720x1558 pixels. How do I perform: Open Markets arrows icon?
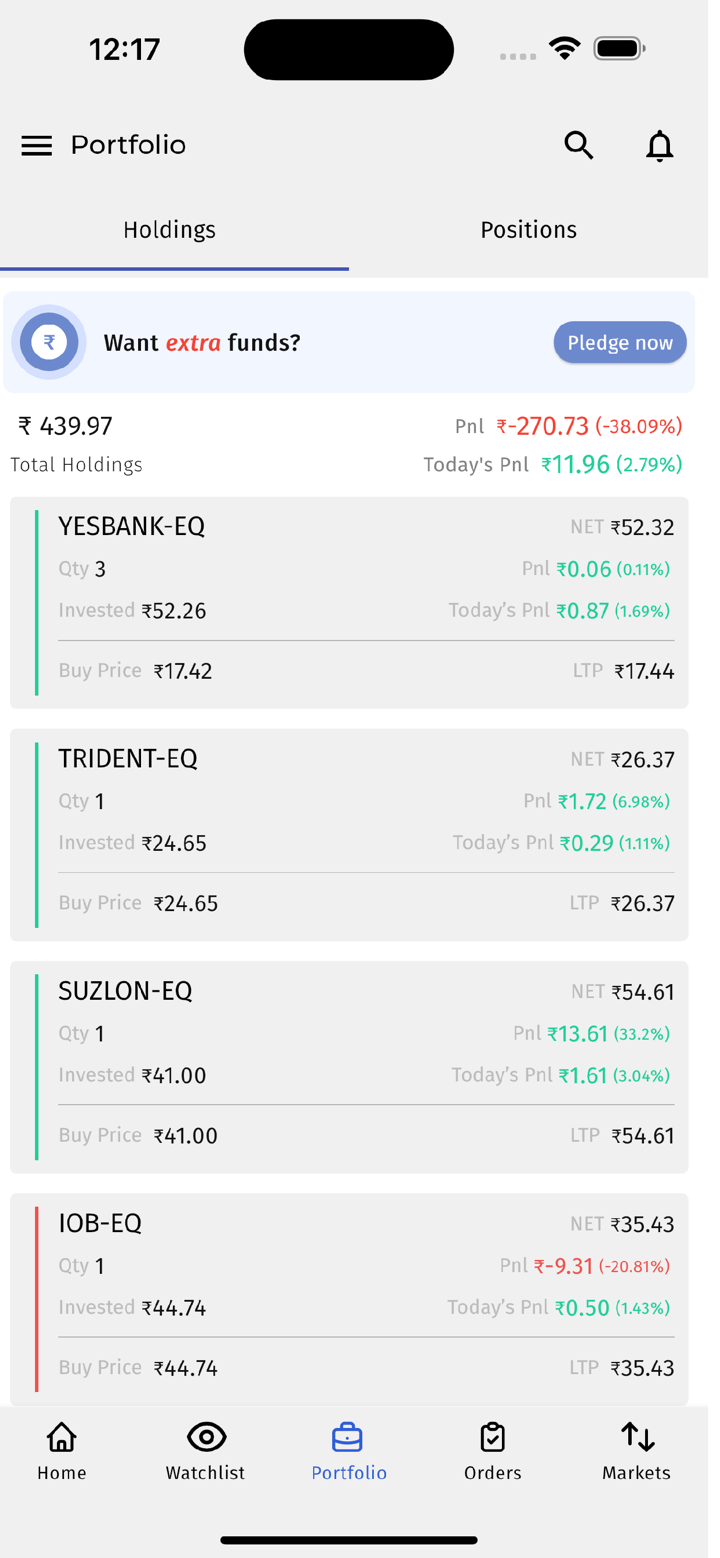tap(637, 1438)
